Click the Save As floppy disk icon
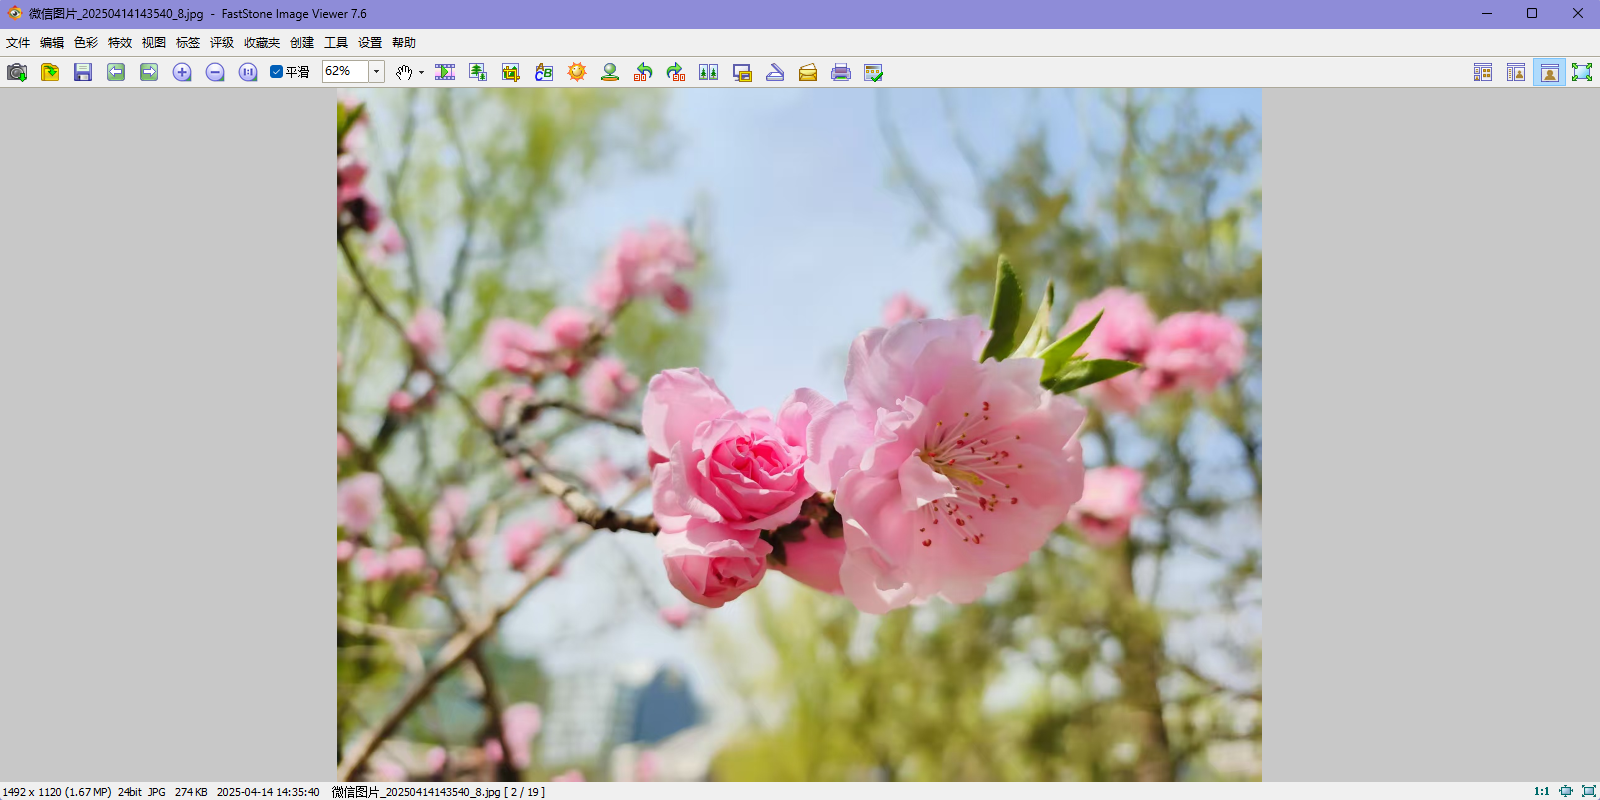This screenshot has height=800, width=1600. (83, 72)
